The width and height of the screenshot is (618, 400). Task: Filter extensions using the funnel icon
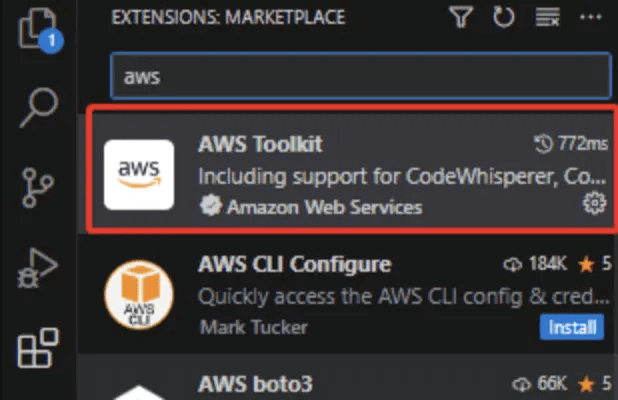[x=460, y=17]
